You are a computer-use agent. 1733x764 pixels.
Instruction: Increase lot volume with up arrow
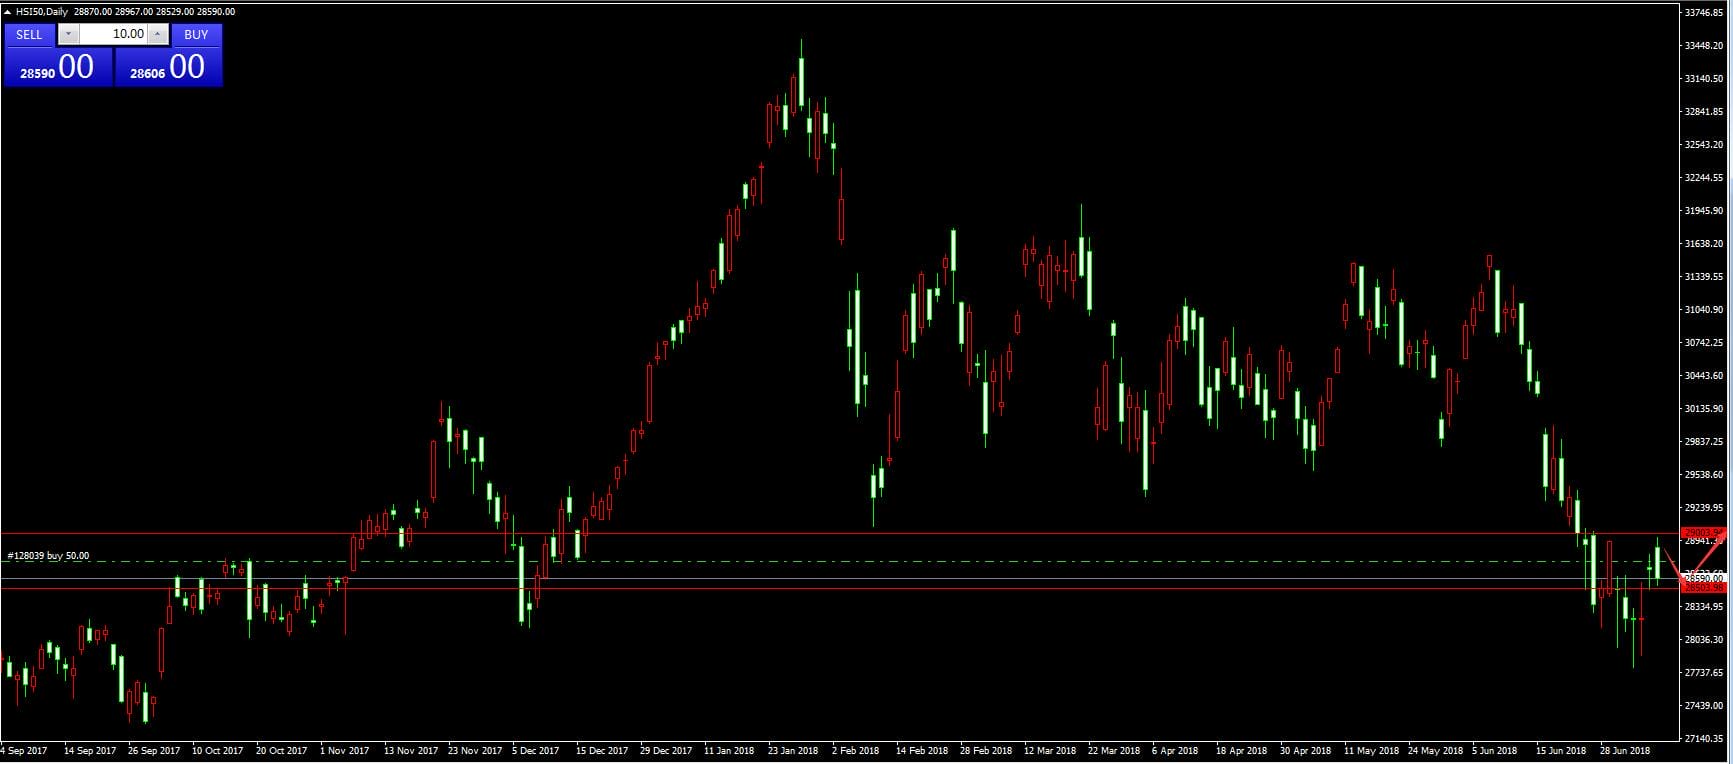pyautogui.click(x=157, y=34)
